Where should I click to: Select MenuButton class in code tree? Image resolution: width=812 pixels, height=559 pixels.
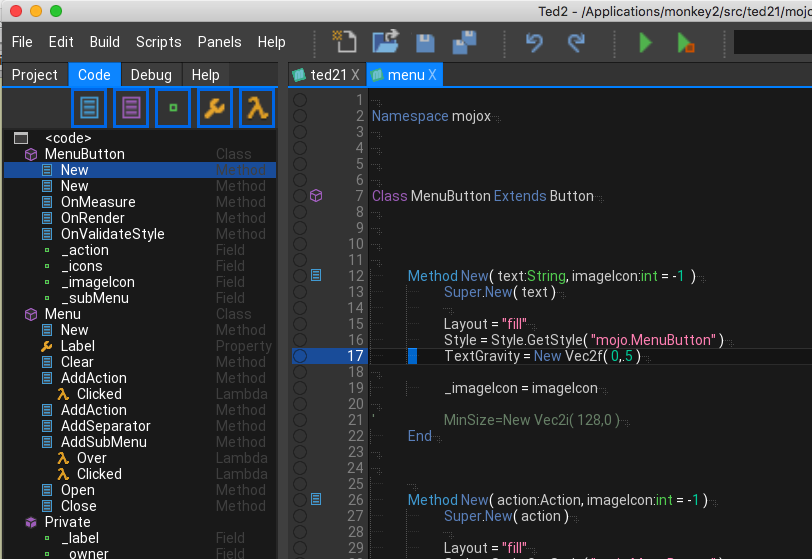coord(84,154)
